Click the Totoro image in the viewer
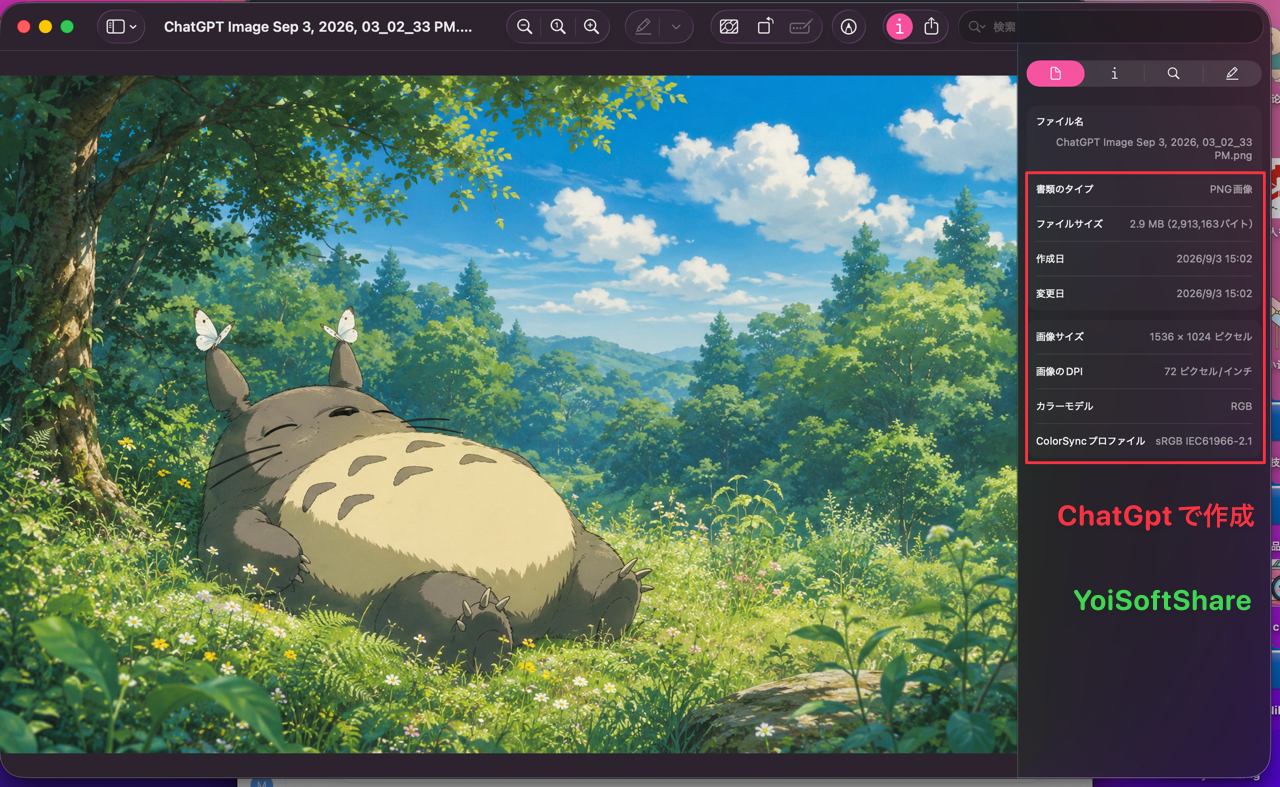The height and width of the screenshot is (787, 1280). click(508, 414)
